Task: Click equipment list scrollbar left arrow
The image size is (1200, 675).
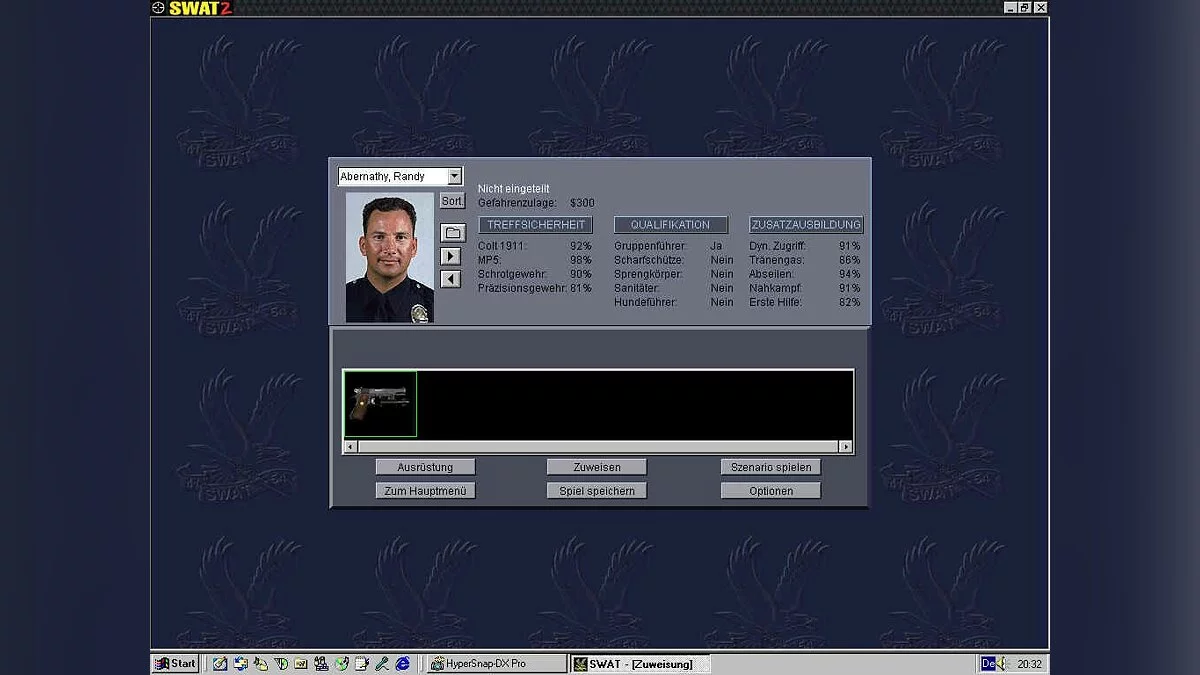Action: (x=351, y=447)
